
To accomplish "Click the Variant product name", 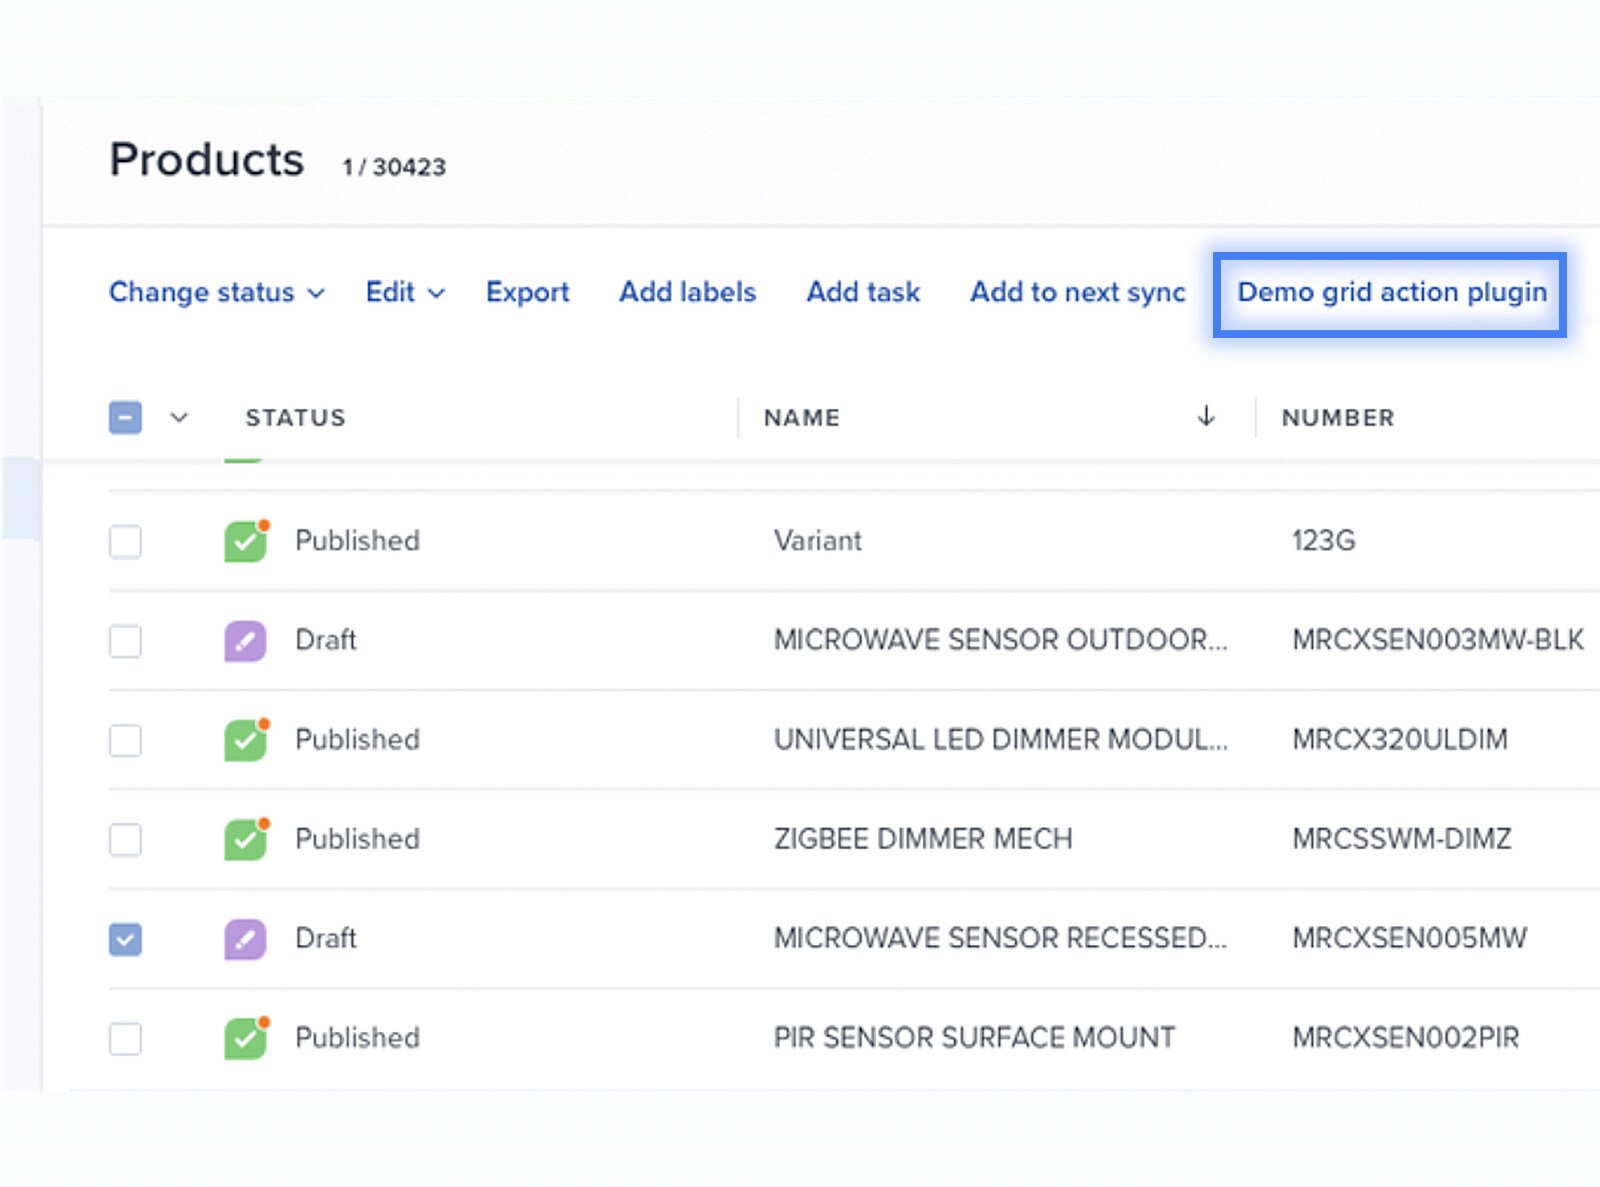I will pyautogui.click(x=817, y=541).
